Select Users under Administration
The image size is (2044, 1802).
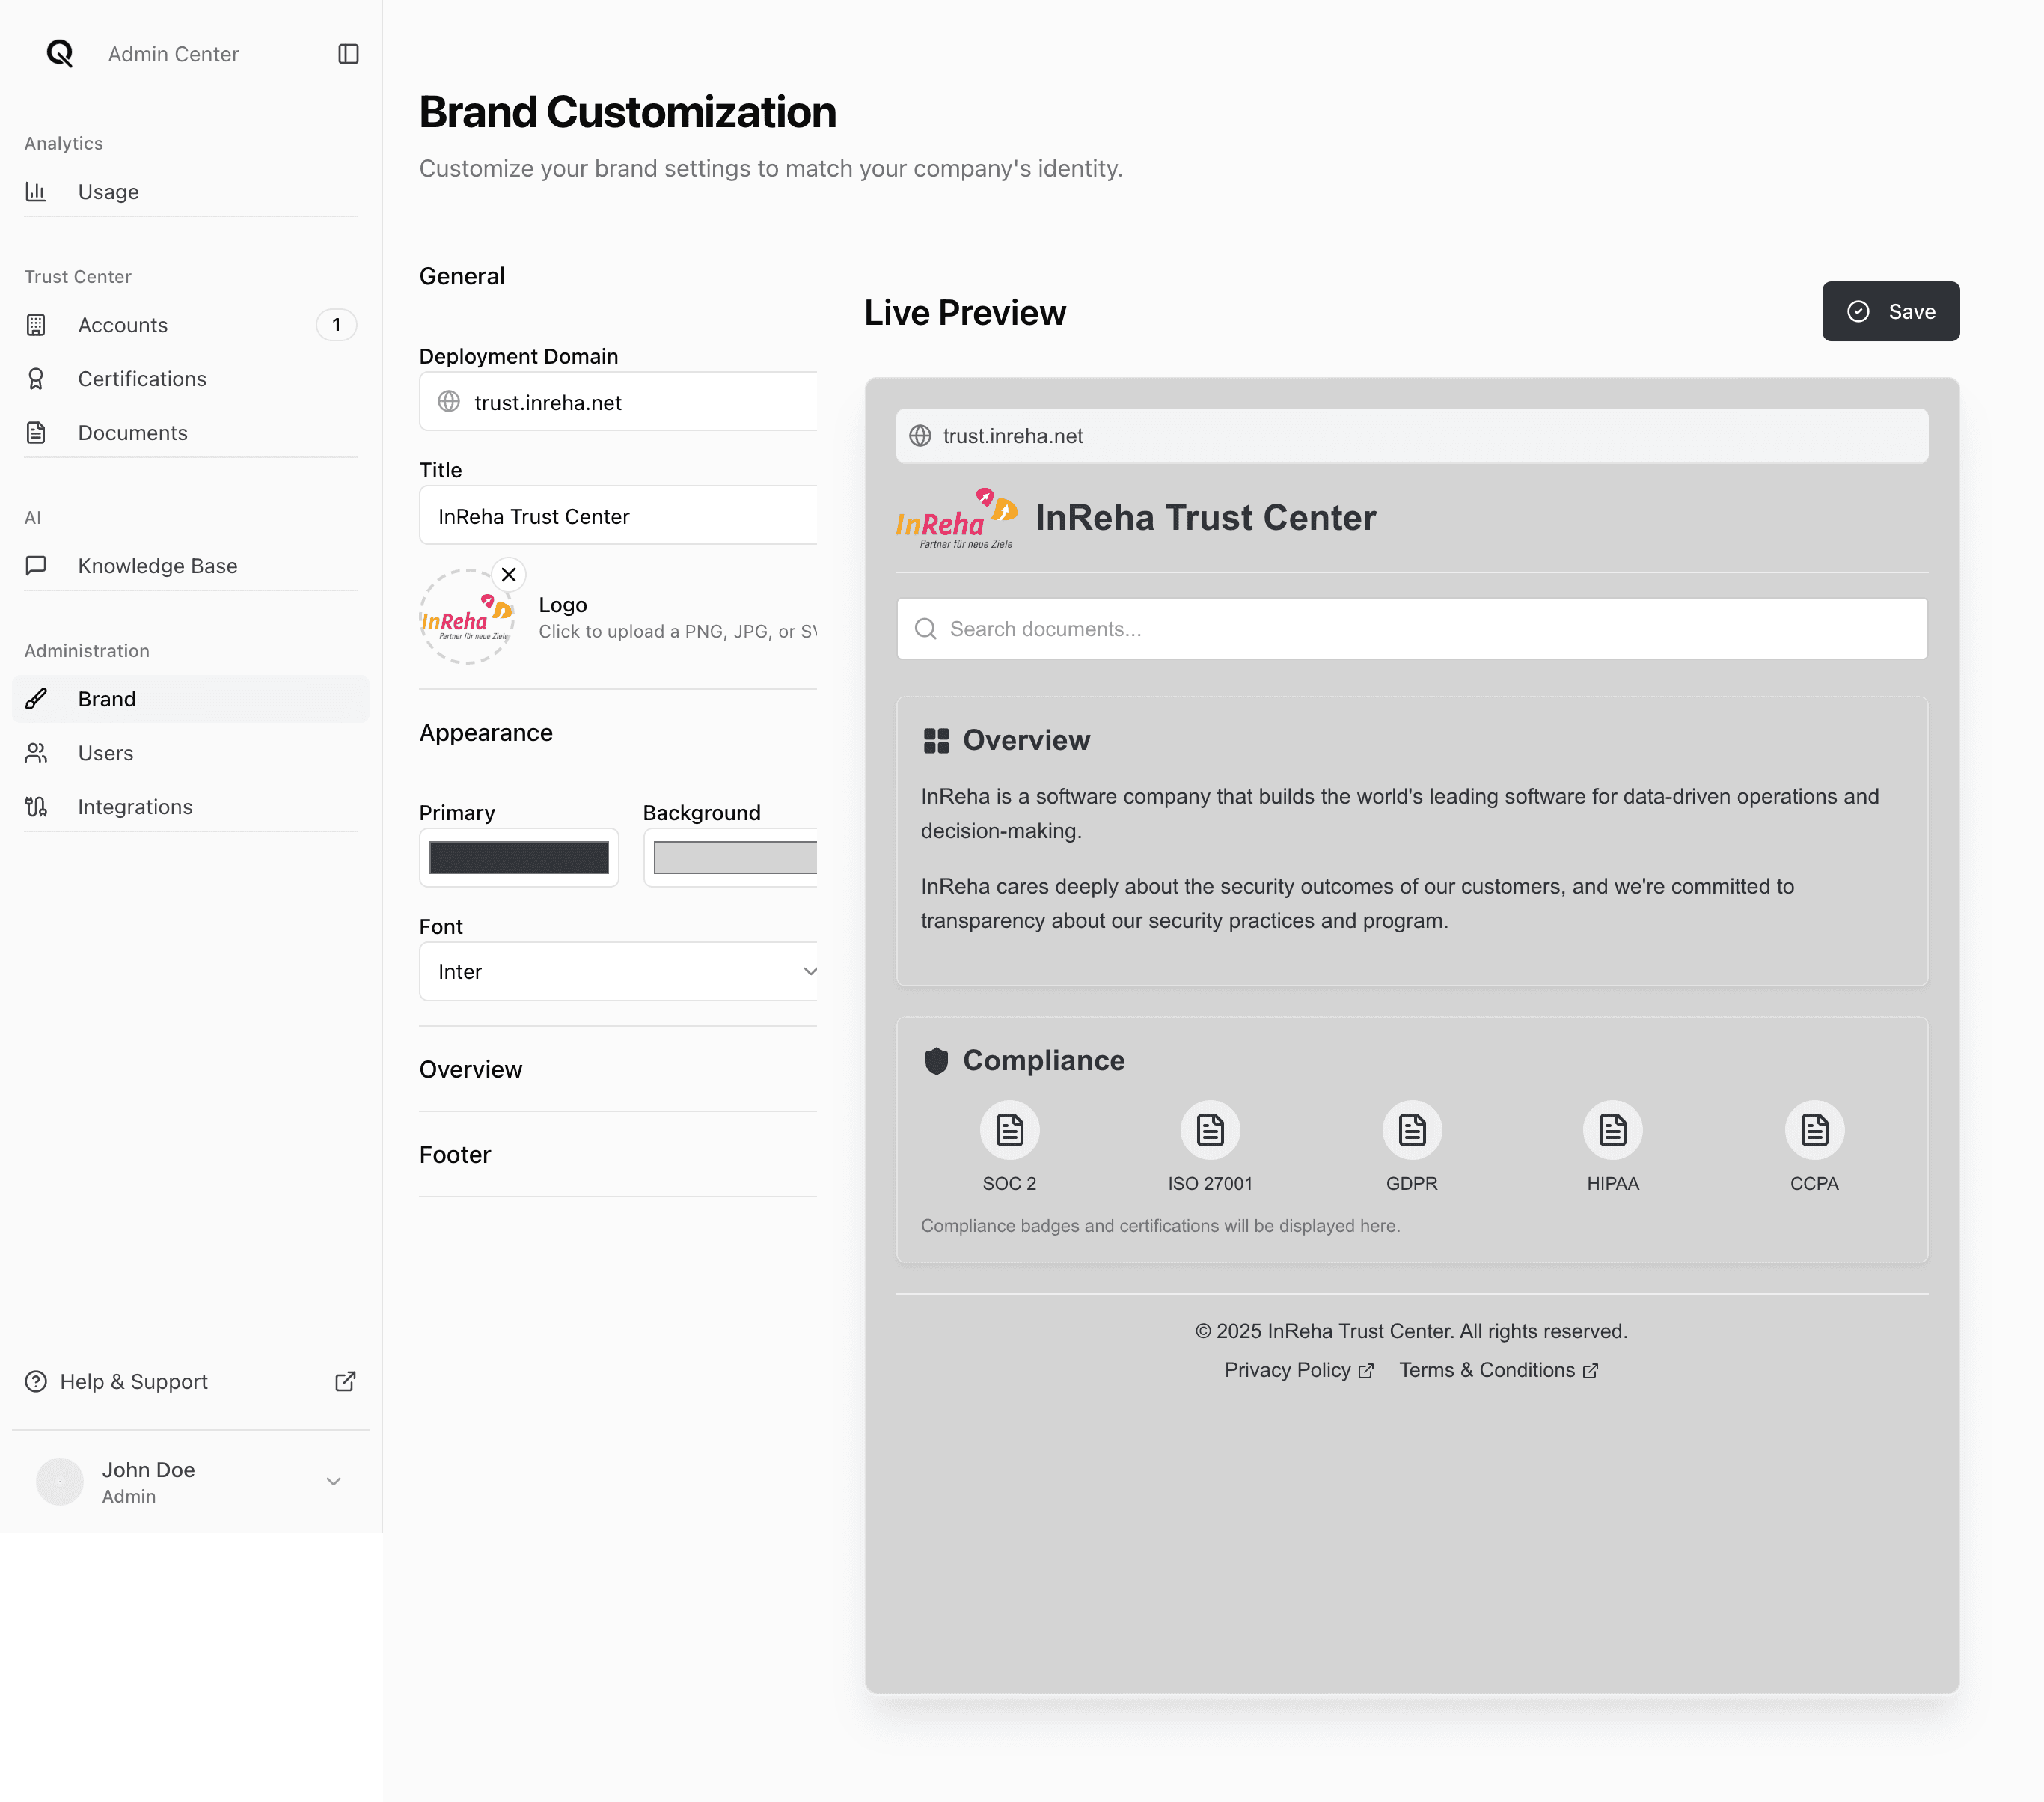tap(191, 752)
